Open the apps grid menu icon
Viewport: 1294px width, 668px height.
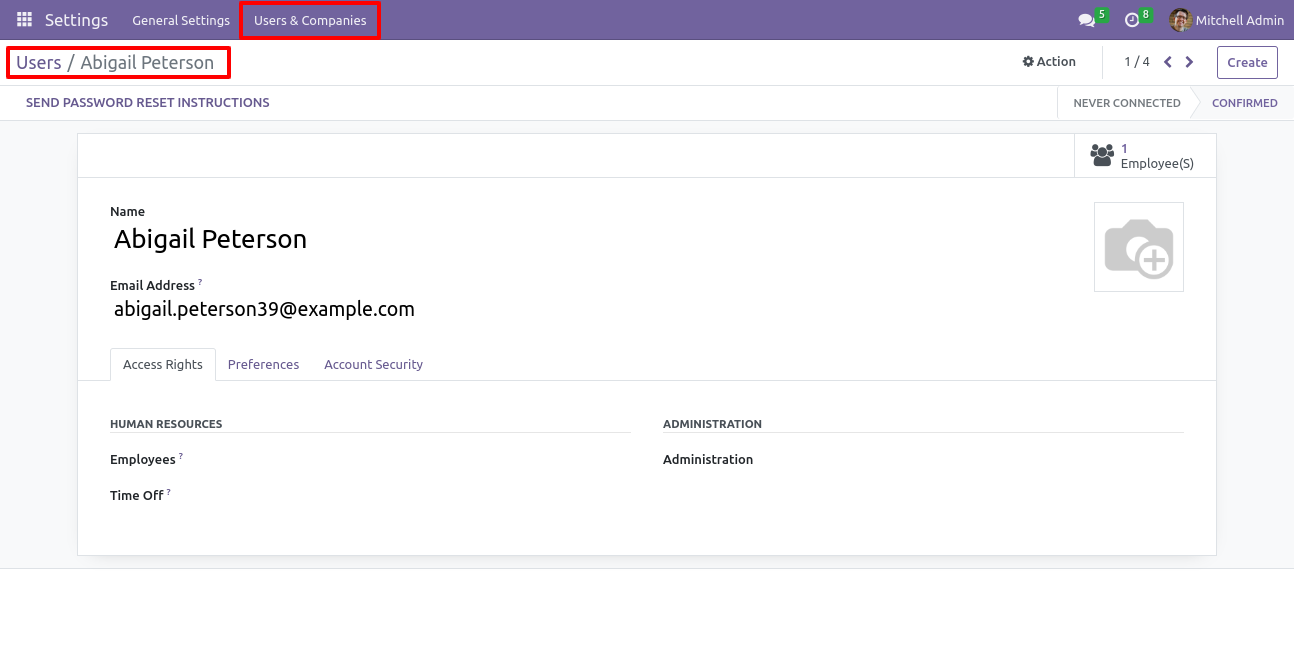(x=24, y=20)
